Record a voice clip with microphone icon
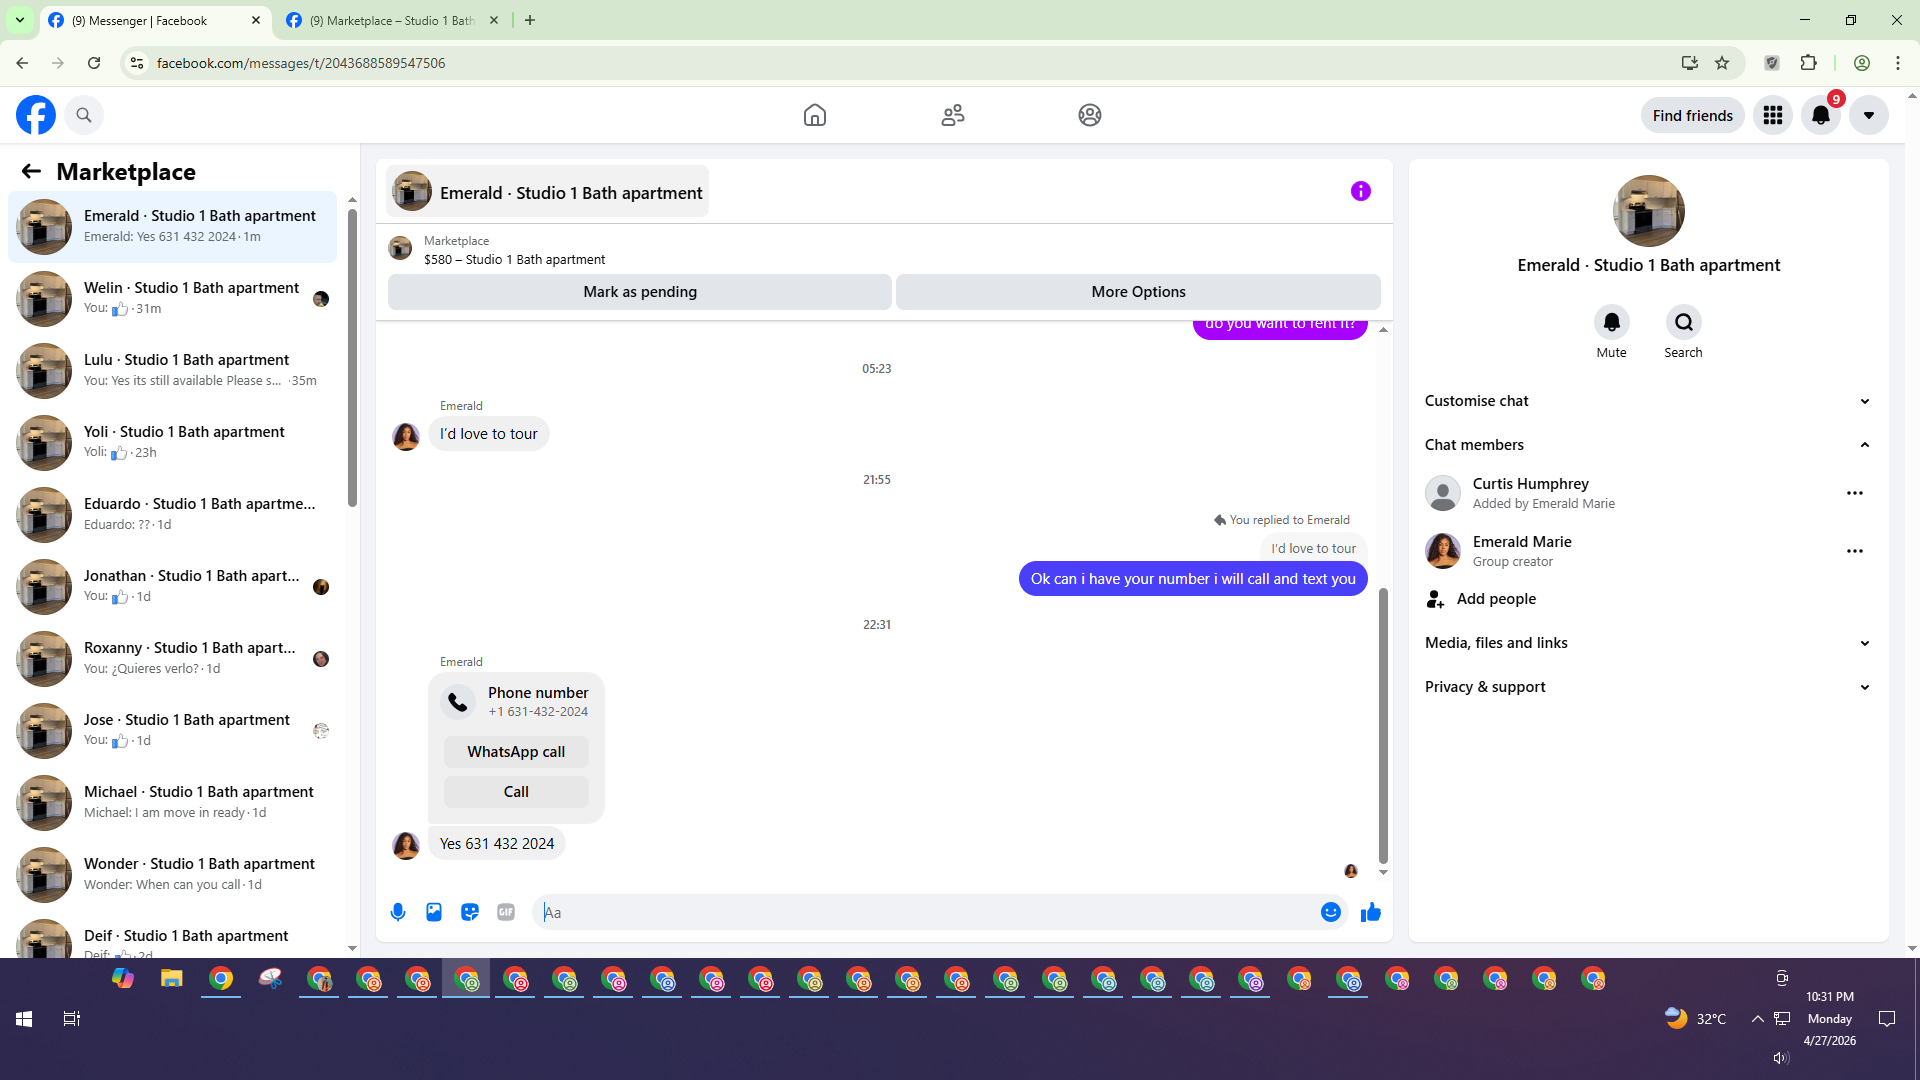The height and width of the screenshot is (1080, 1920). (398, 912)
